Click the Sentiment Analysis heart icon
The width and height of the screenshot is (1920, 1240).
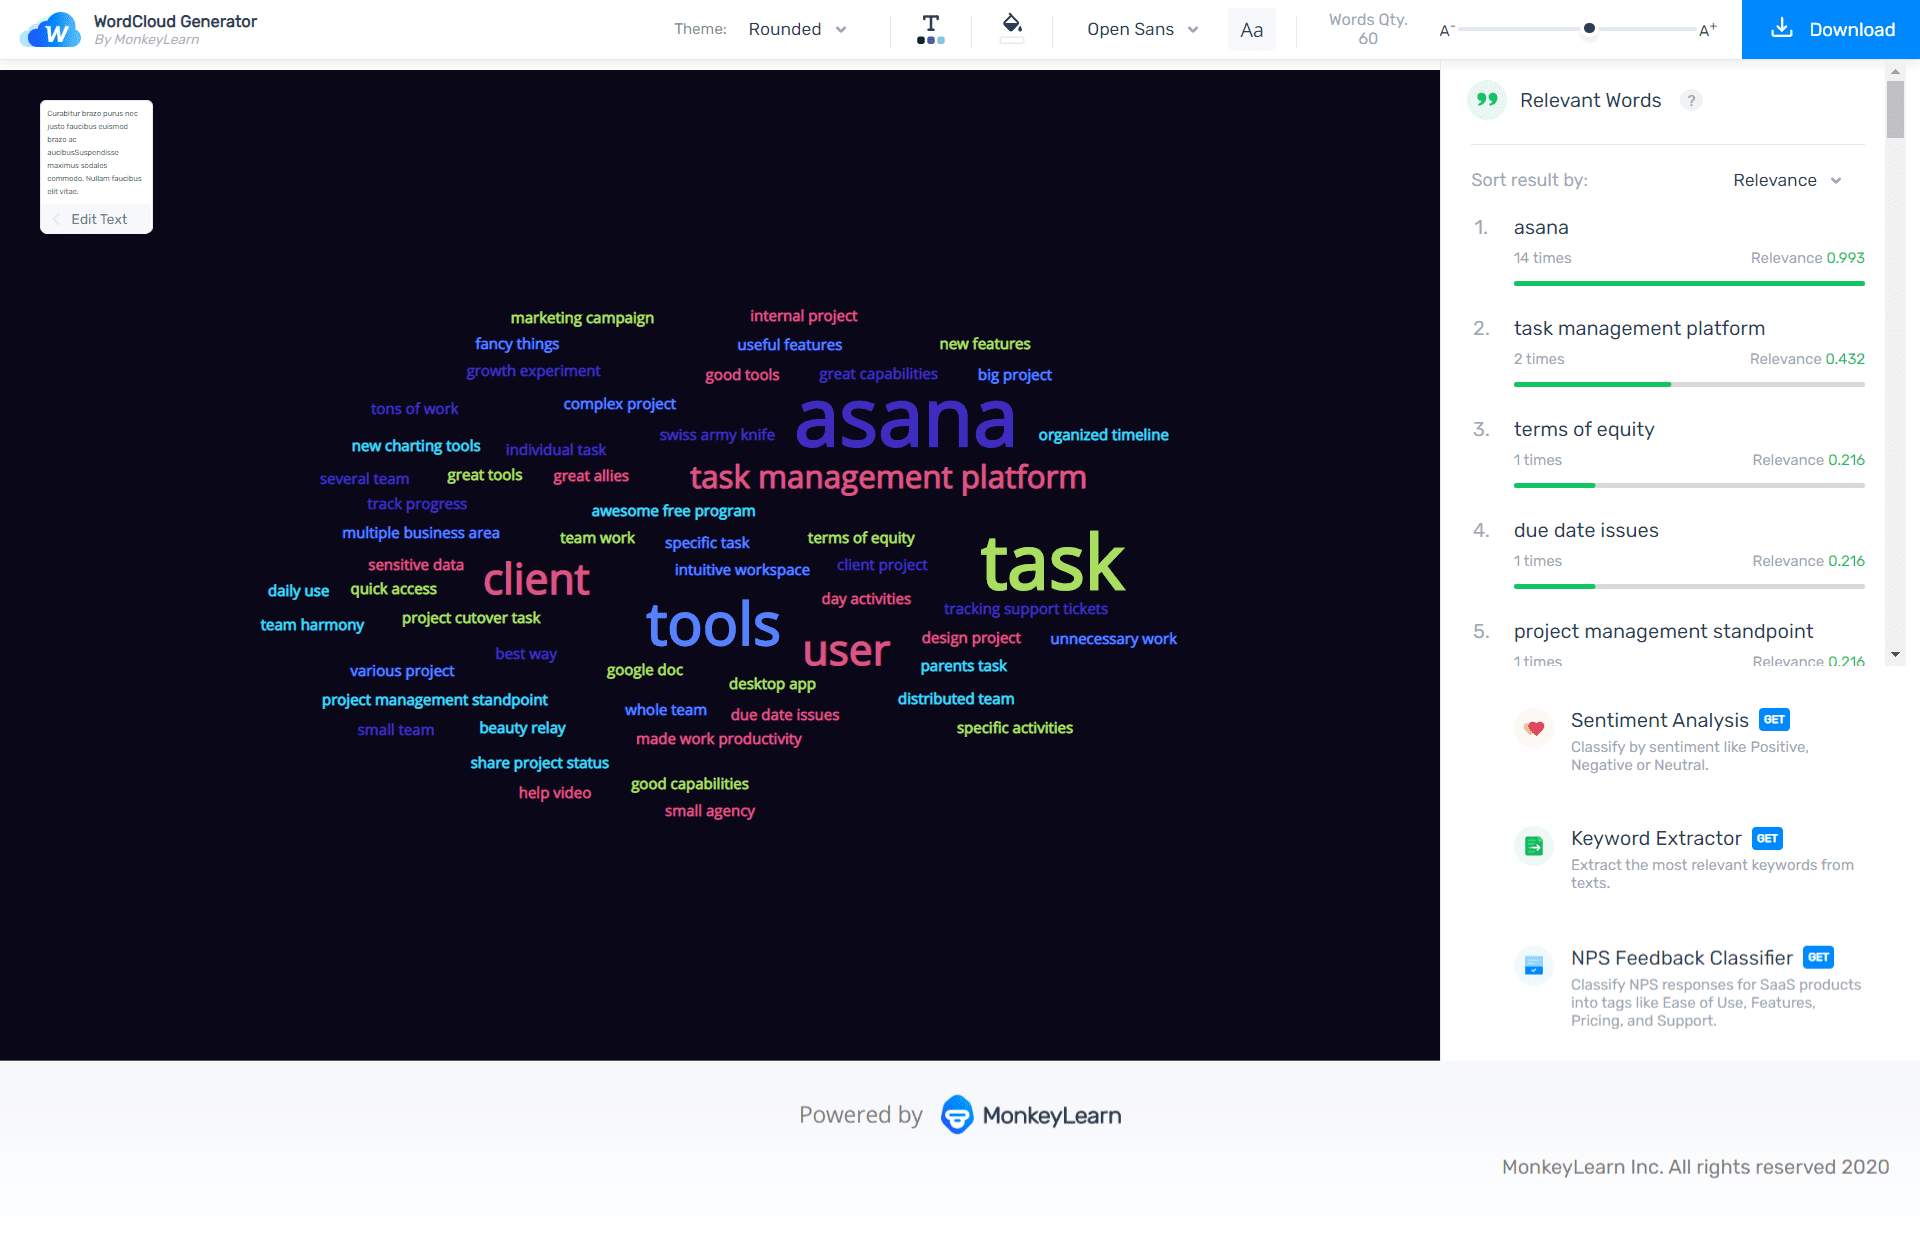(1534, 728)
